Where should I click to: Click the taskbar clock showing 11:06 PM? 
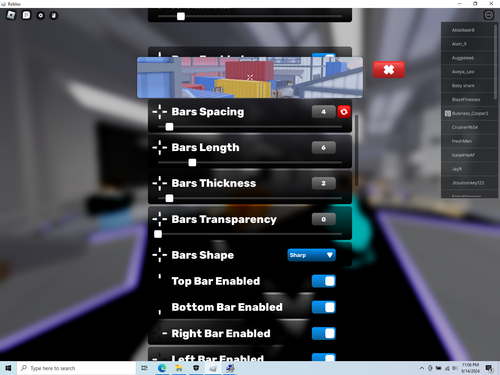[470, 368]
